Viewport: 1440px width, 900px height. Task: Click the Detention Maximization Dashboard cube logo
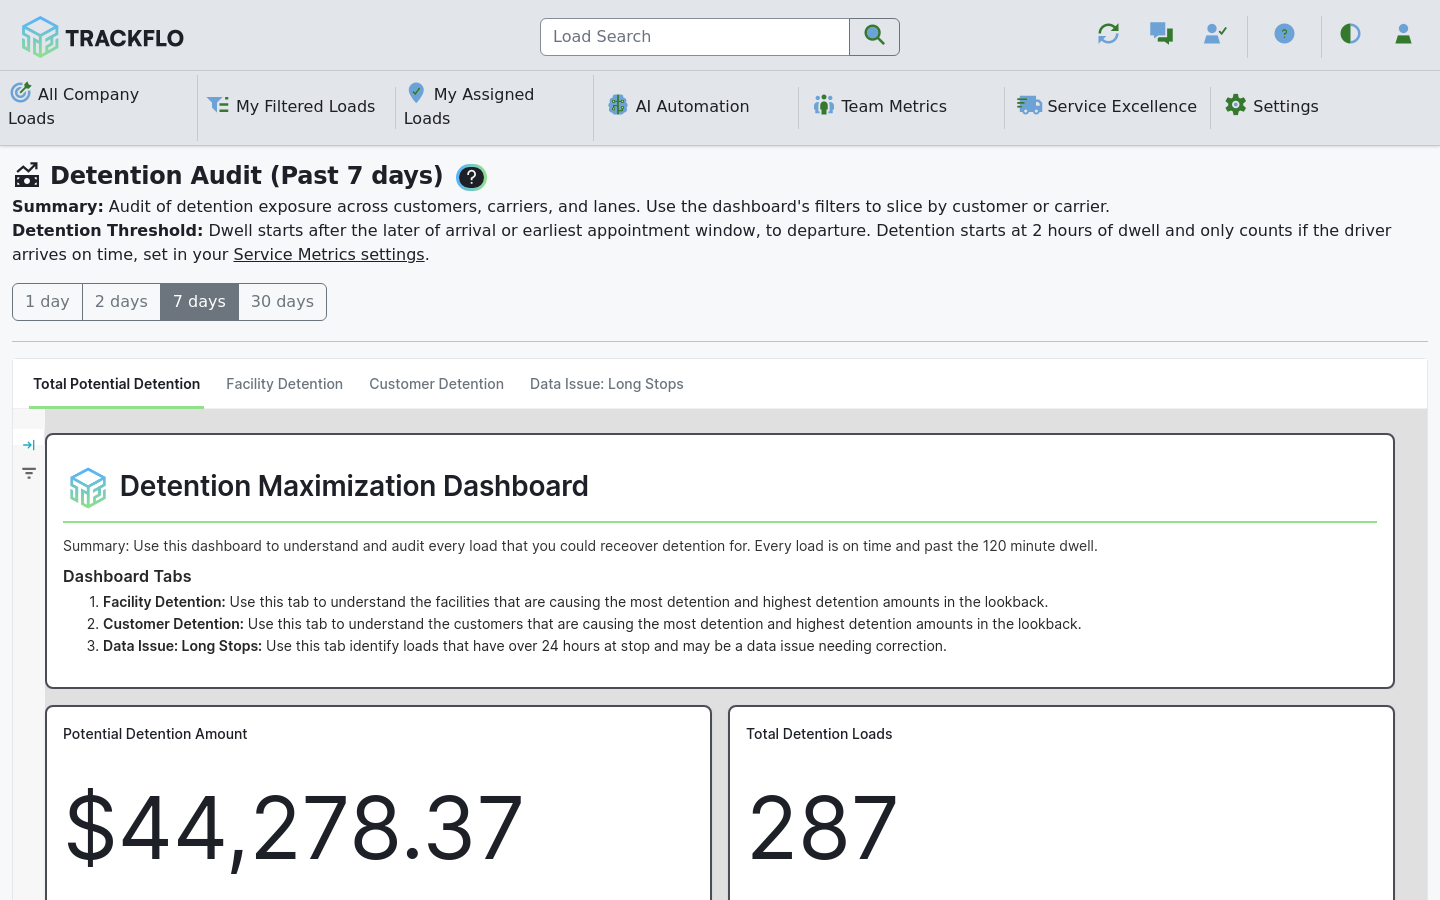(88, 487)
